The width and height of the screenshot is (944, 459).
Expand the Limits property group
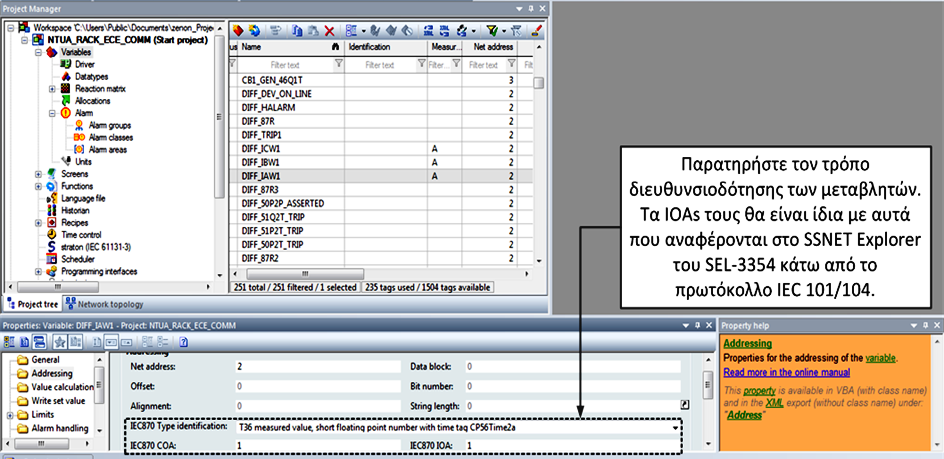10,415
